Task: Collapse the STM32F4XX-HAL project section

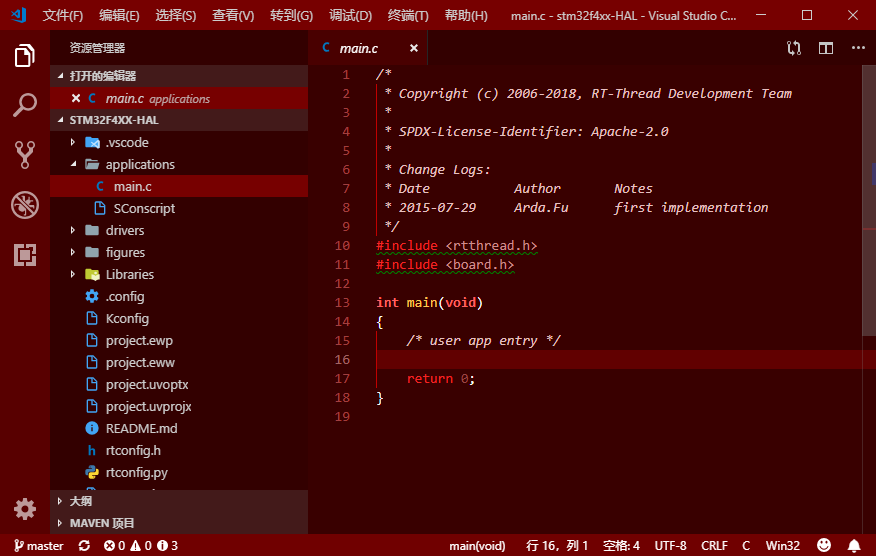Action: tap(179, 120)
